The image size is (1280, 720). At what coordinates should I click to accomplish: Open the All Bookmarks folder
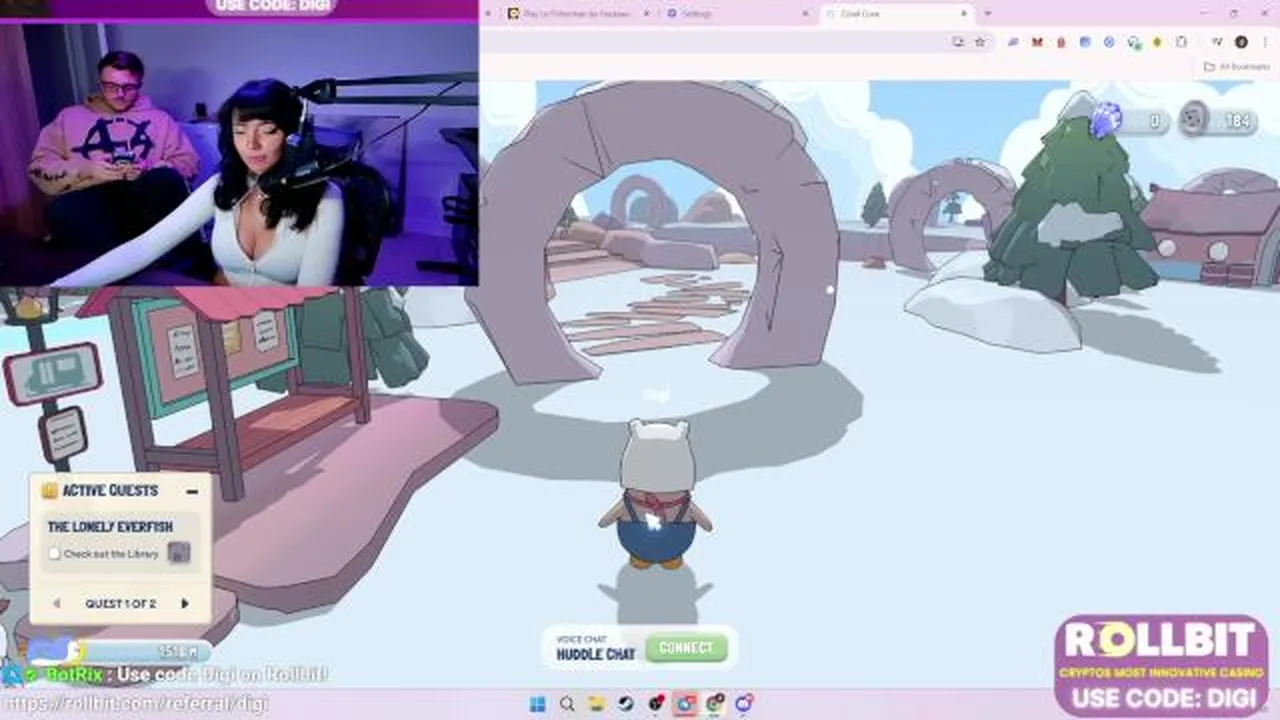pos(1236,67)
